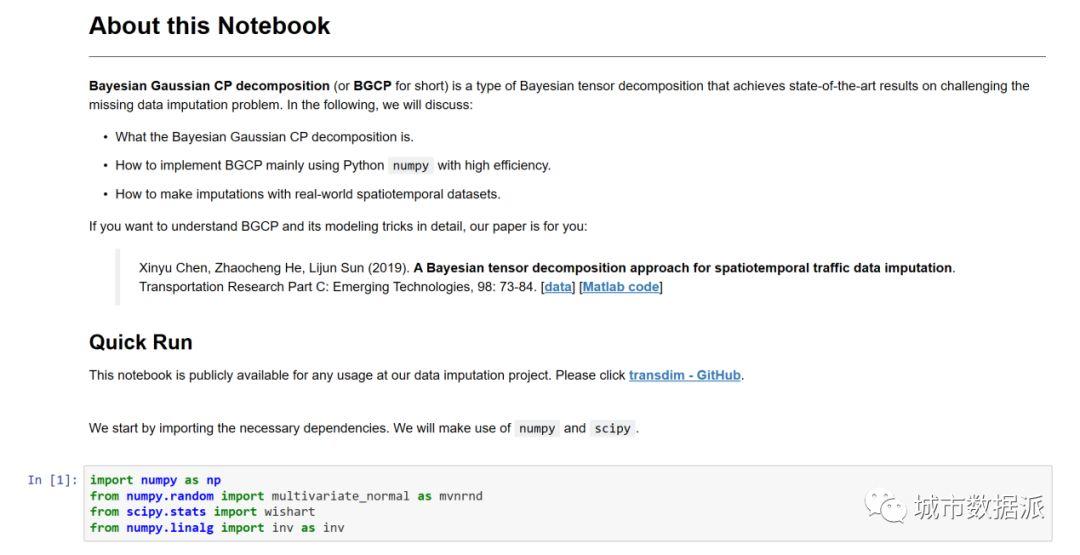Screen dimensions: 1080x555
Task: Click the bold Bayesian Gaussian CP decomposition text
Action: click(209, 86)
